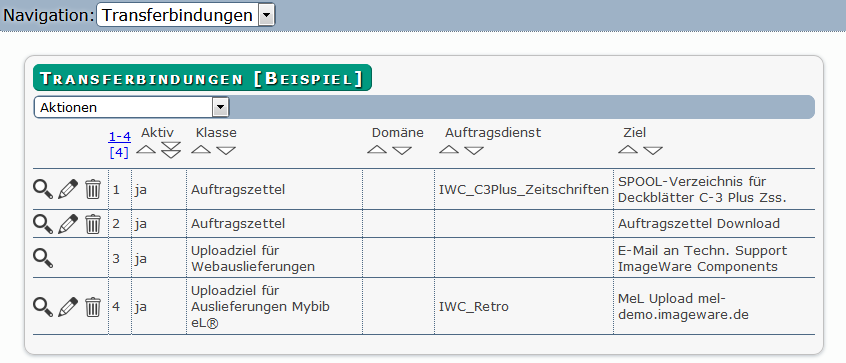Sort Auftragsdienst column descending
Viewport: 846px width, 363px height.
click(474, 150)
